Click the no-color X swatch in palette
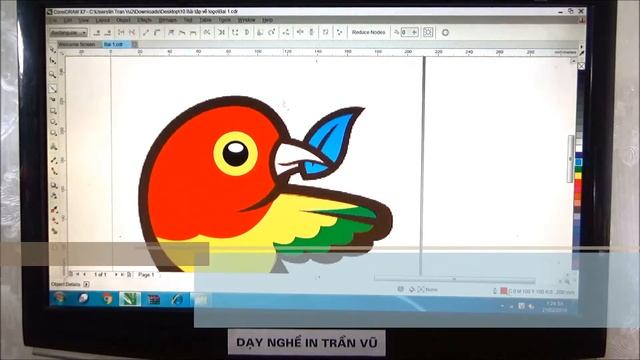640x360 pixels. [x=581, y=66]
